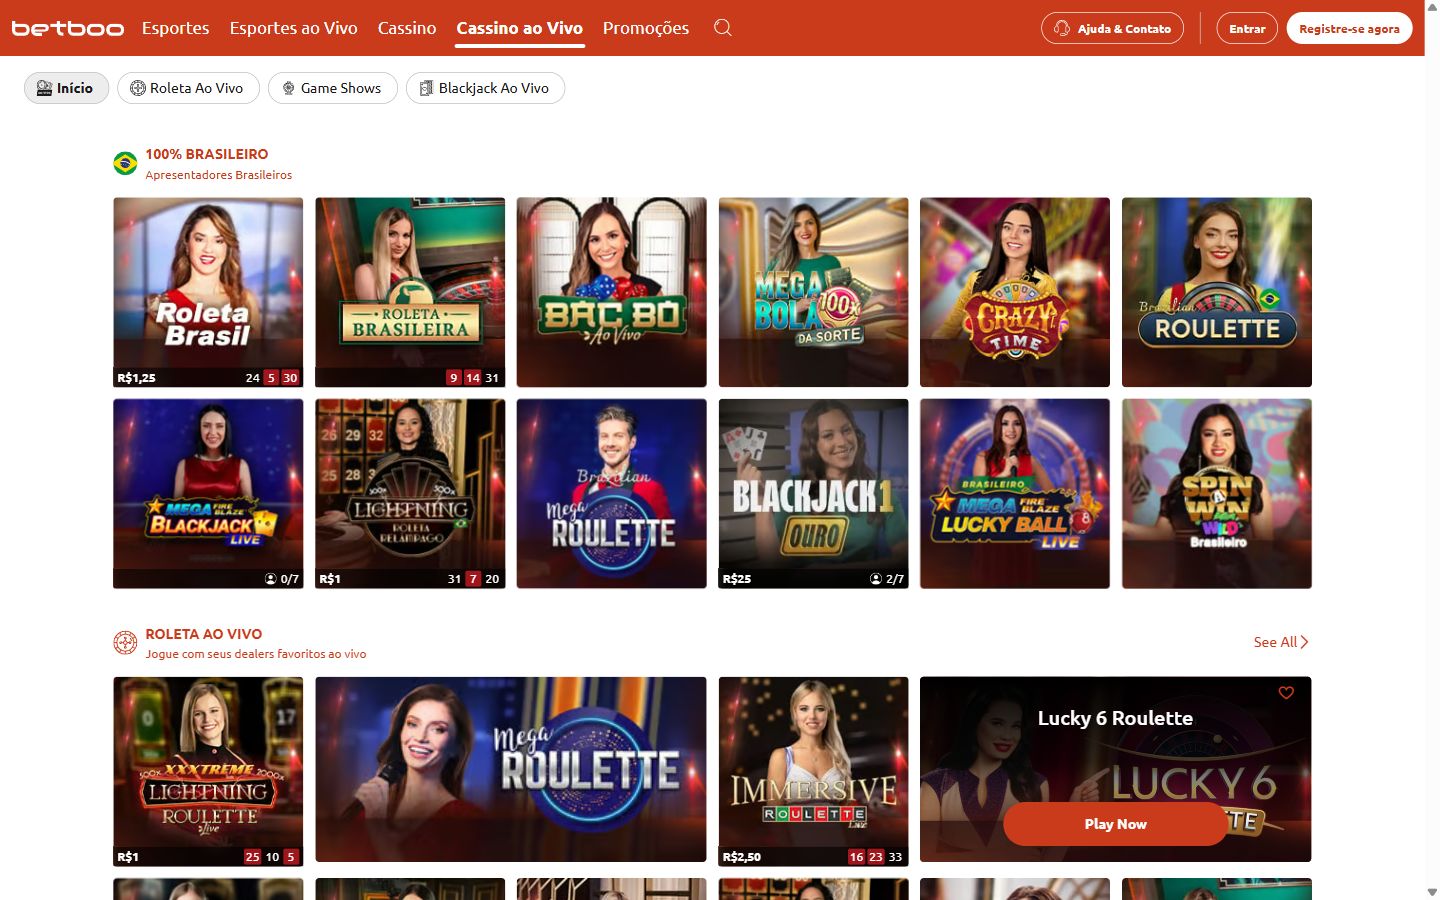Switch to Roleta Ao Vivo category
The image size is (1440, 900).
(188, 88)
